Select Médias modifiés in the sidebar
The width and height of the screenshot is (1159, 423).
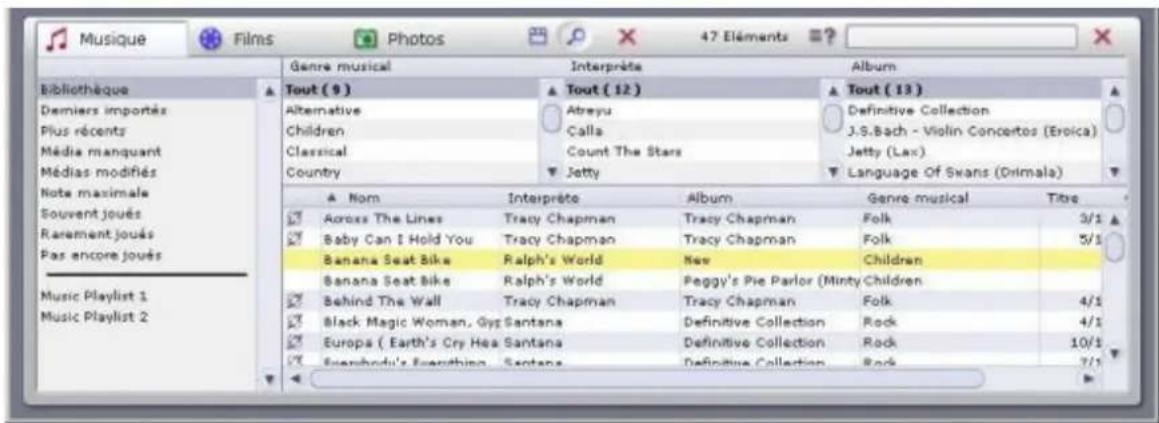[148, 172]
